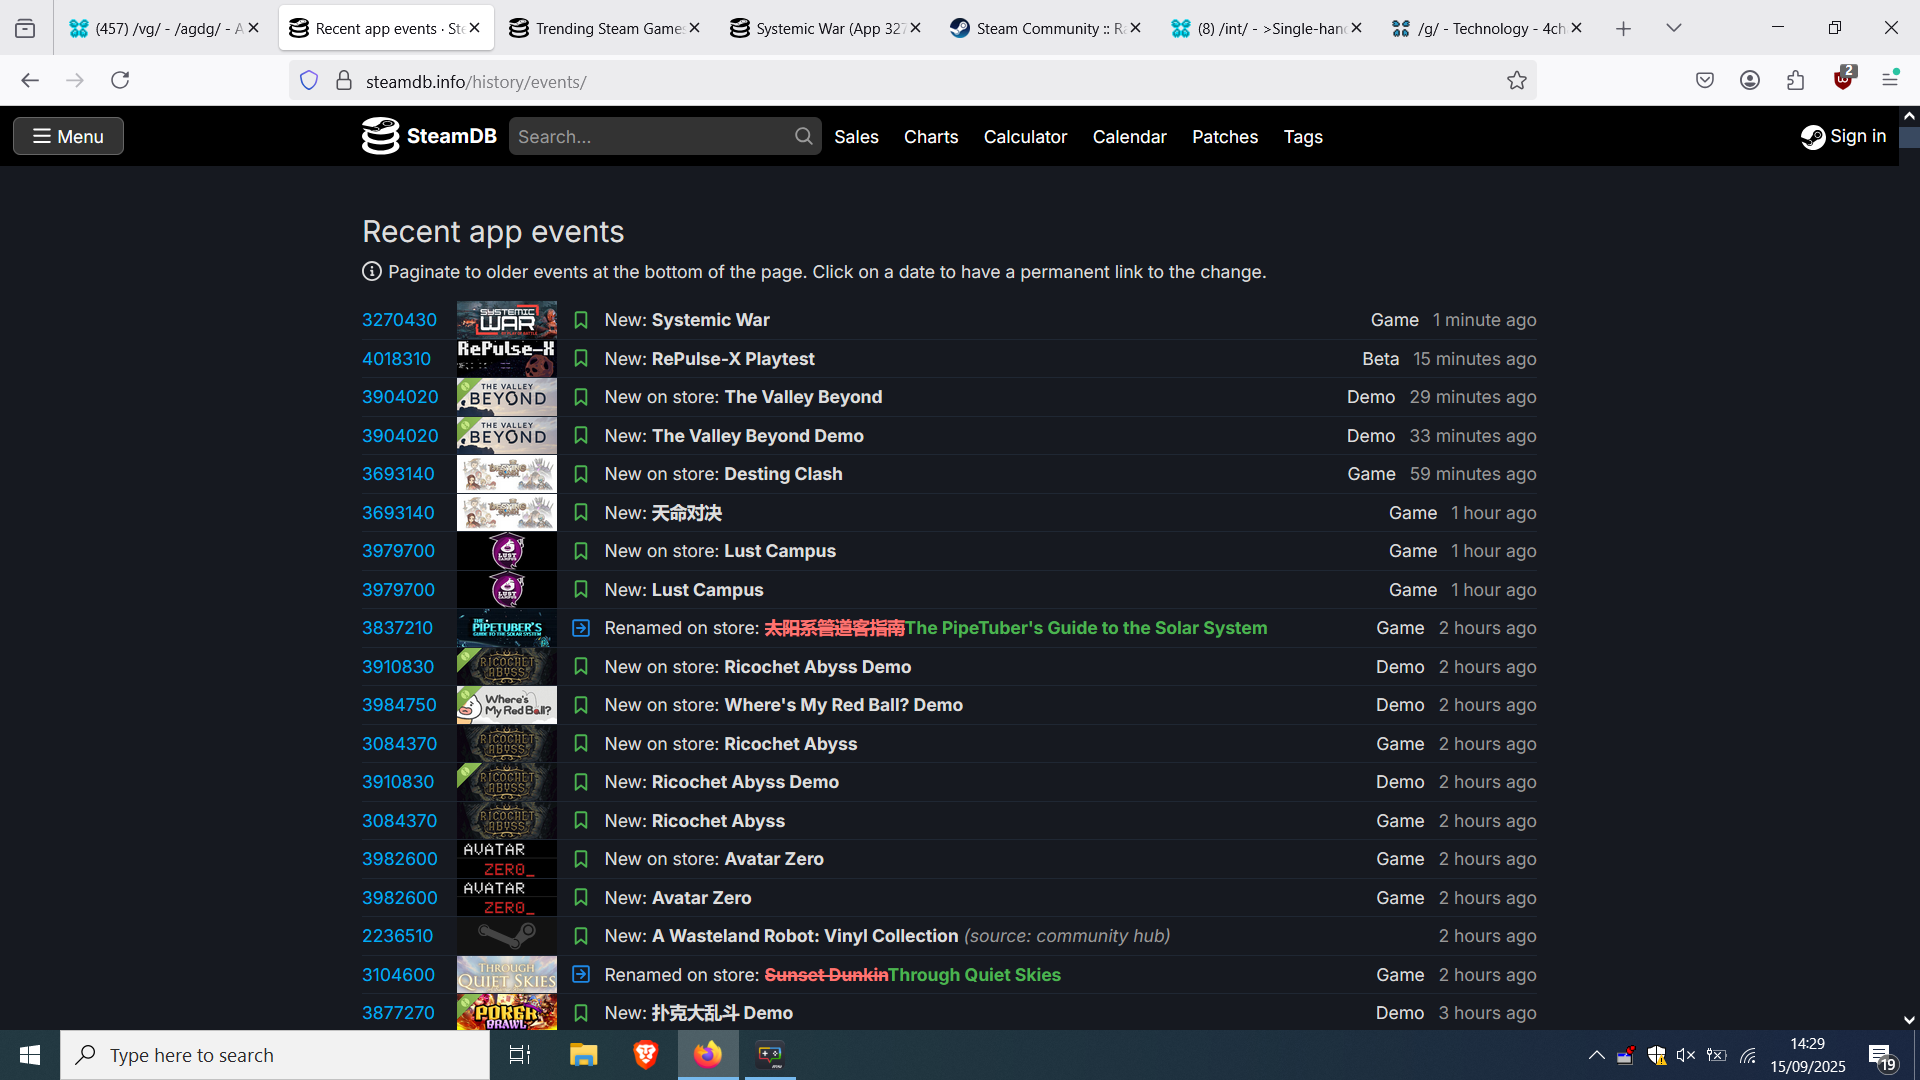Click bookmark icon for DestING Clash row
The image size is (1920, 1080).
click(581, 474)
